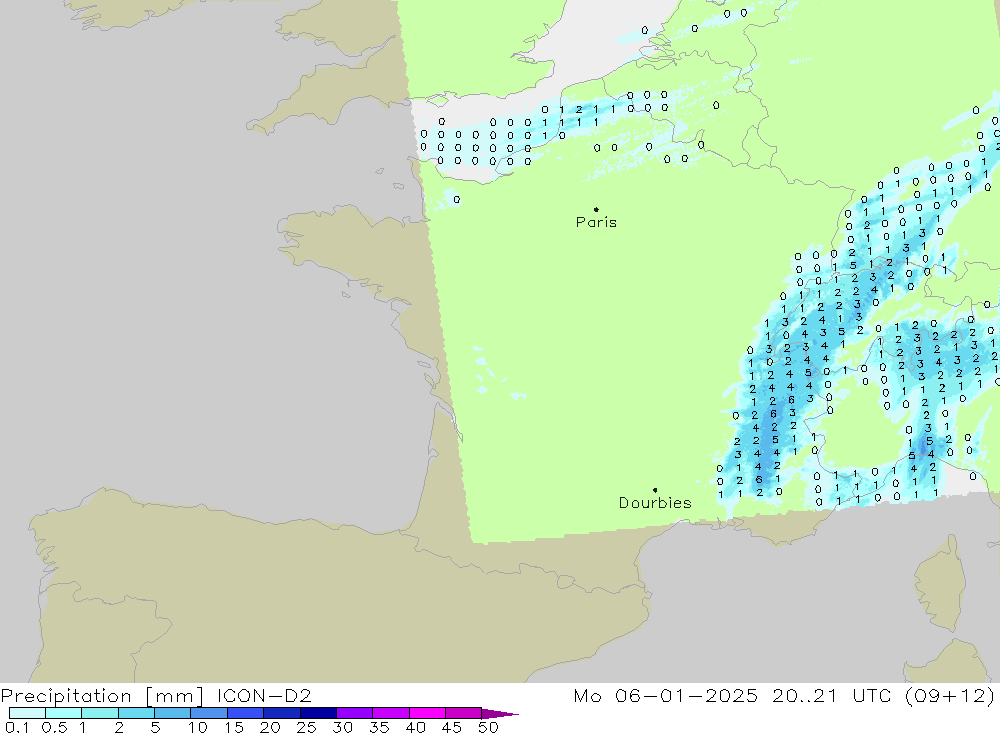This screenshot has height=733, width=1000.
Task: Pick the 0.1–0.5 mm legend swatch
Action: click(x=27, y=713)
